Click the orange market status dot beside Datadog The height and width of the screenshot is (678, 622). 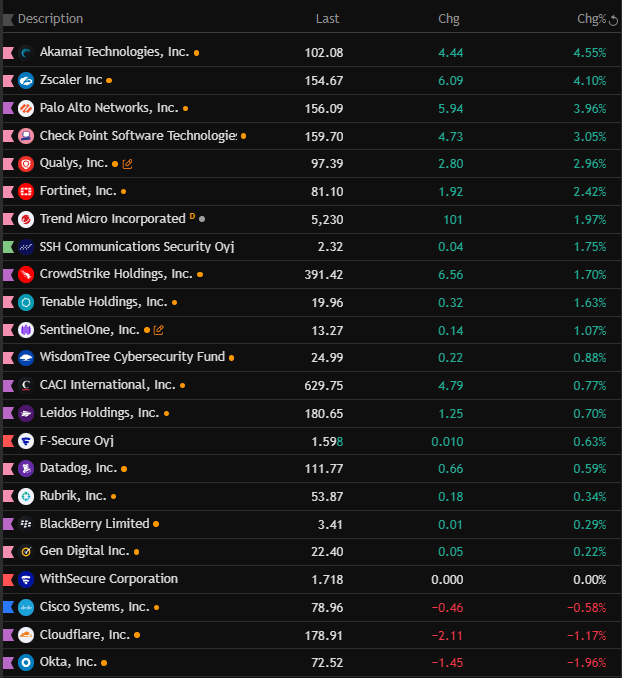pos(124,469)
